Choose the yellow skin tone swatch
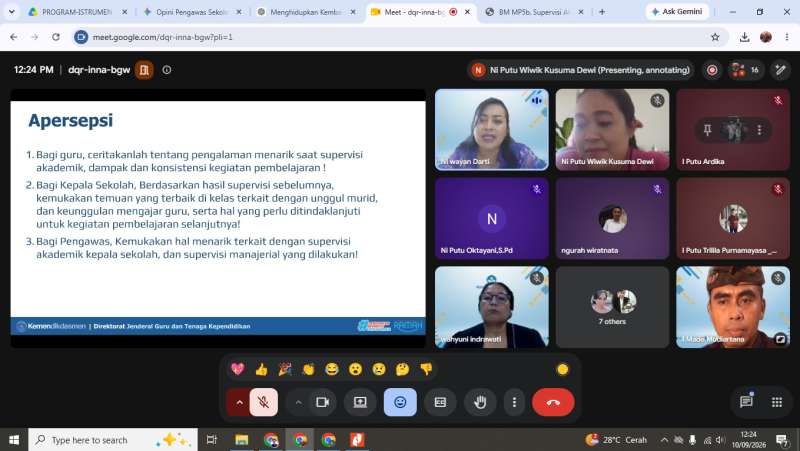This screenshot has height=451, width=800. [562, 369]
